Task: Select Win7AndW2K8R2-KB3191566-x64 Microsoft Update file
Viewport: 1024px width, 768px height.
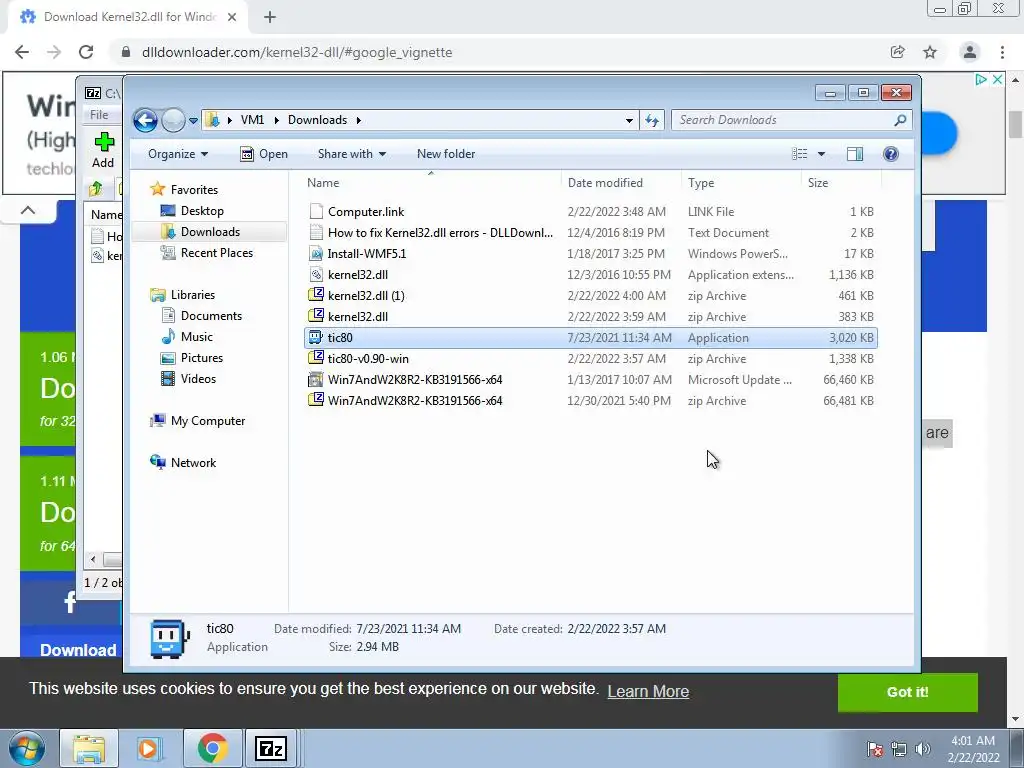Action: 590,379
